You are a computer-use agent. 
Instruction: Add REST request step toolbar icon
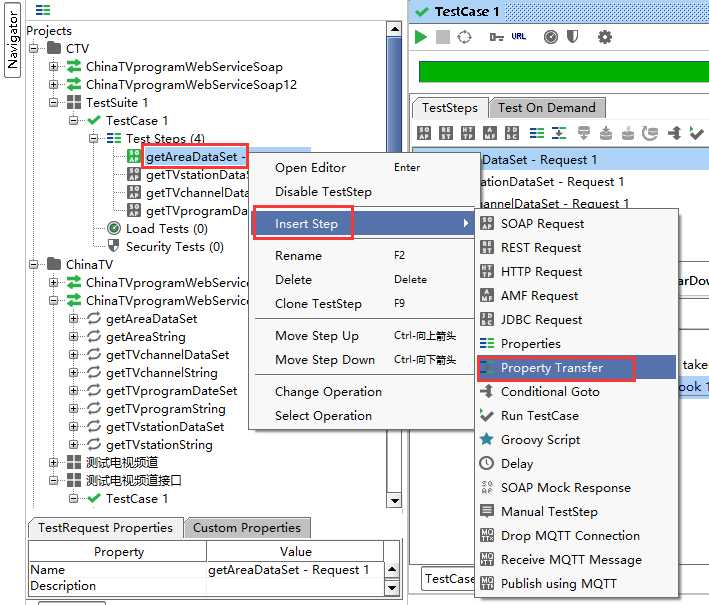tap(446, 133)
